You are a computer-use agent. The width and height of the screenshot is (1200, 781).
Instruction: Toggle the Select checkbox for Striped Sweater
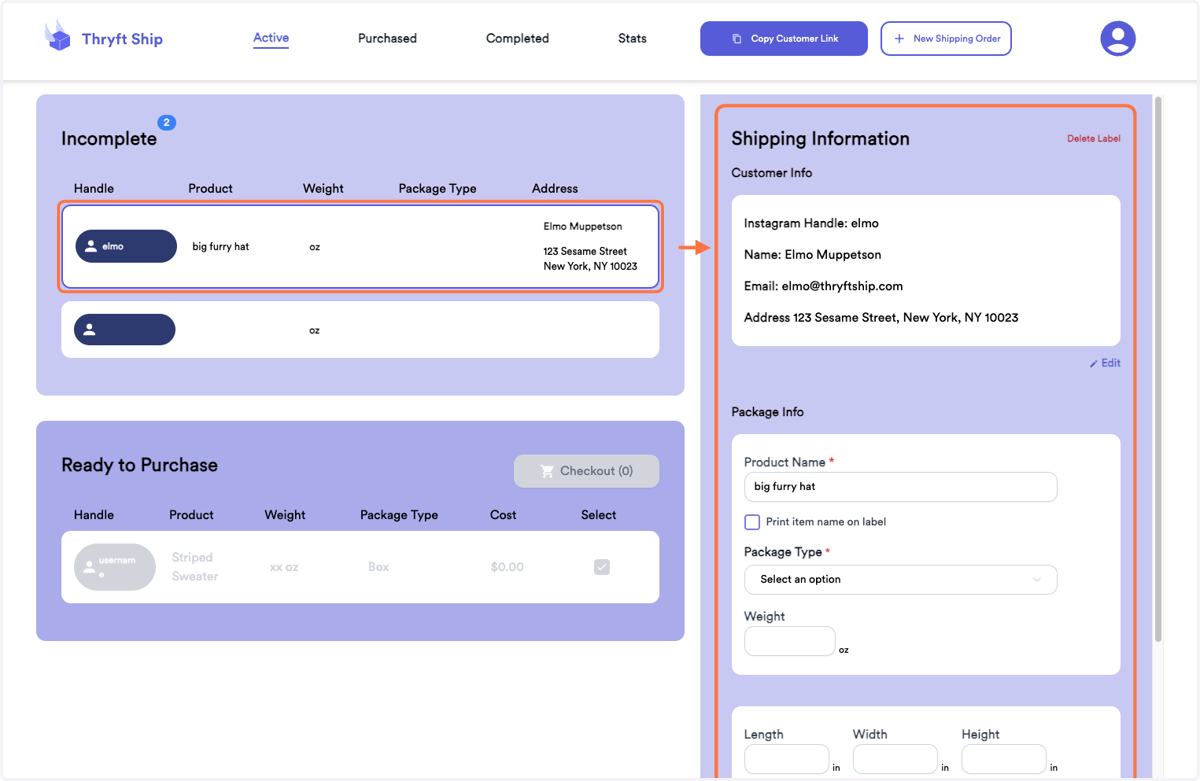pos(602,567)
